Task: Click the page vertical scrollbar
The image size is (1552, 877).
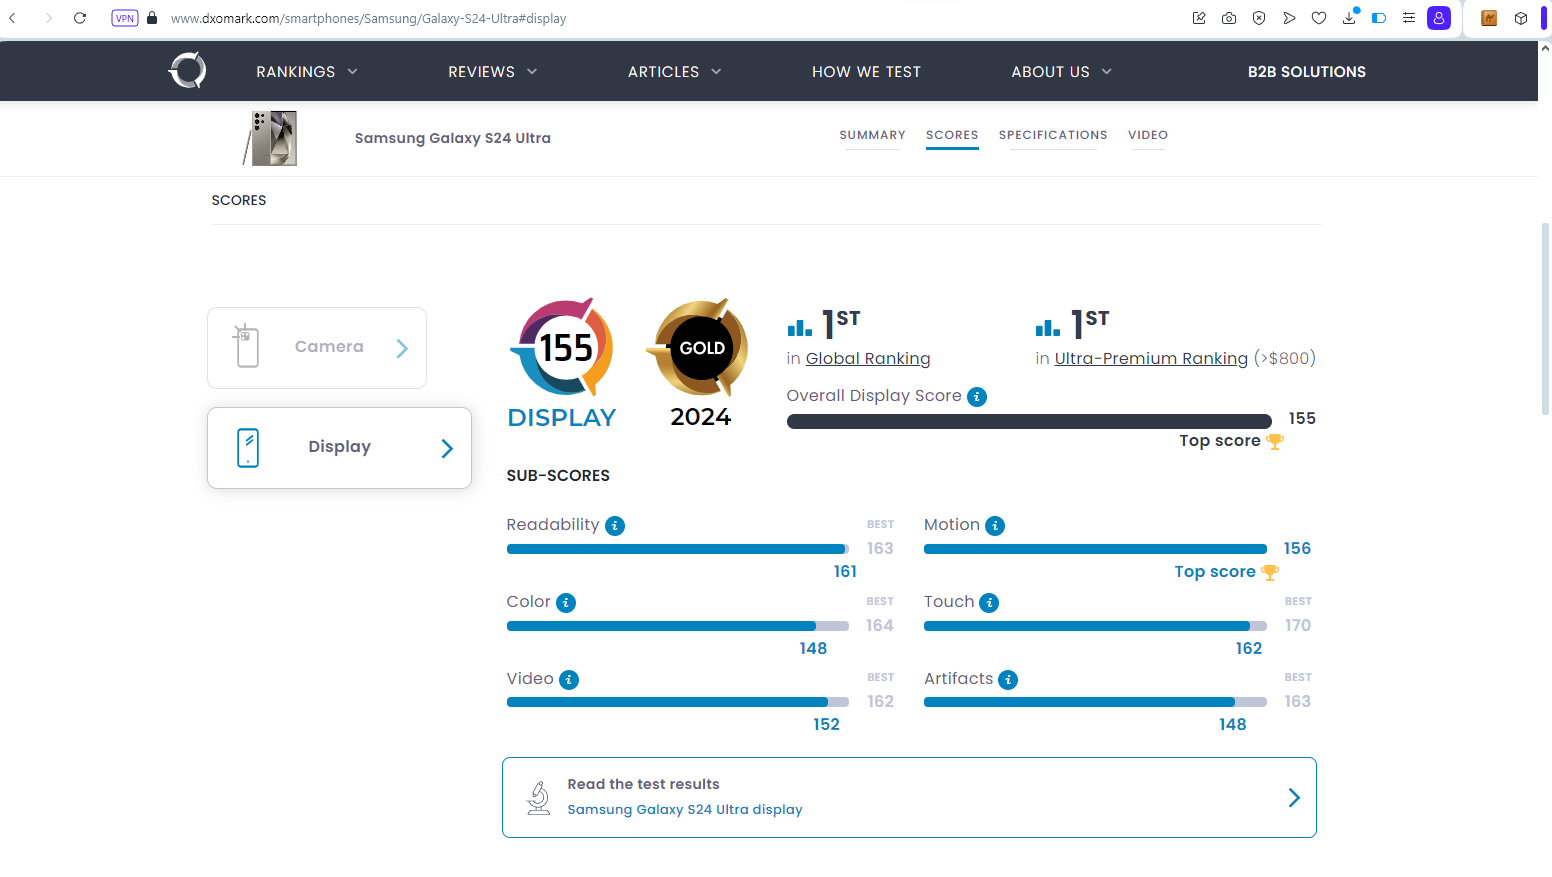Action: click(x=1545, y=320)
